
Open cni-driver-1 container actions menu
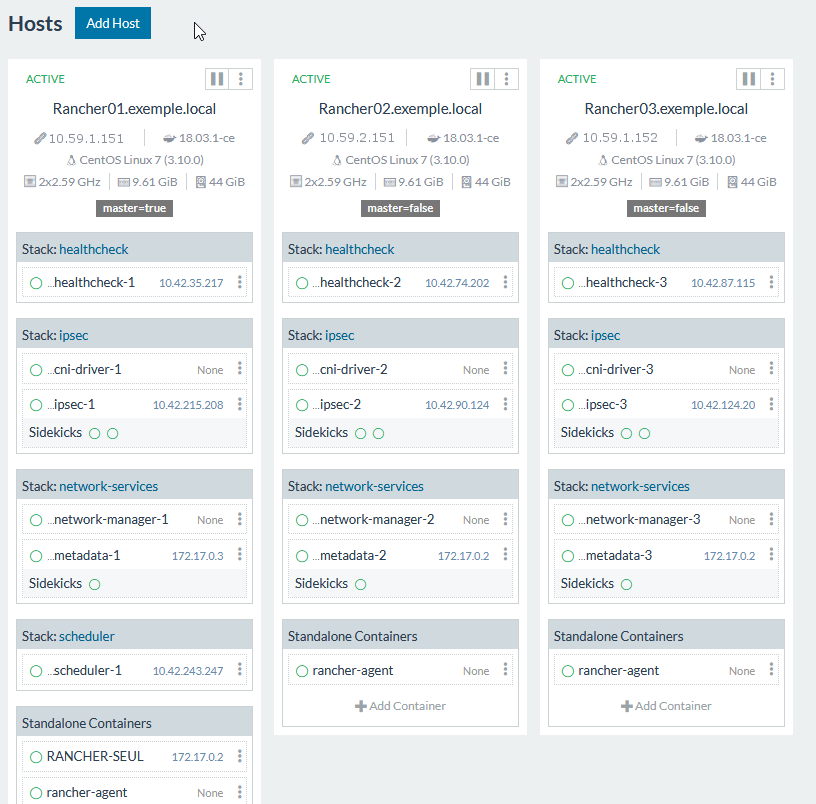point(239,369)
